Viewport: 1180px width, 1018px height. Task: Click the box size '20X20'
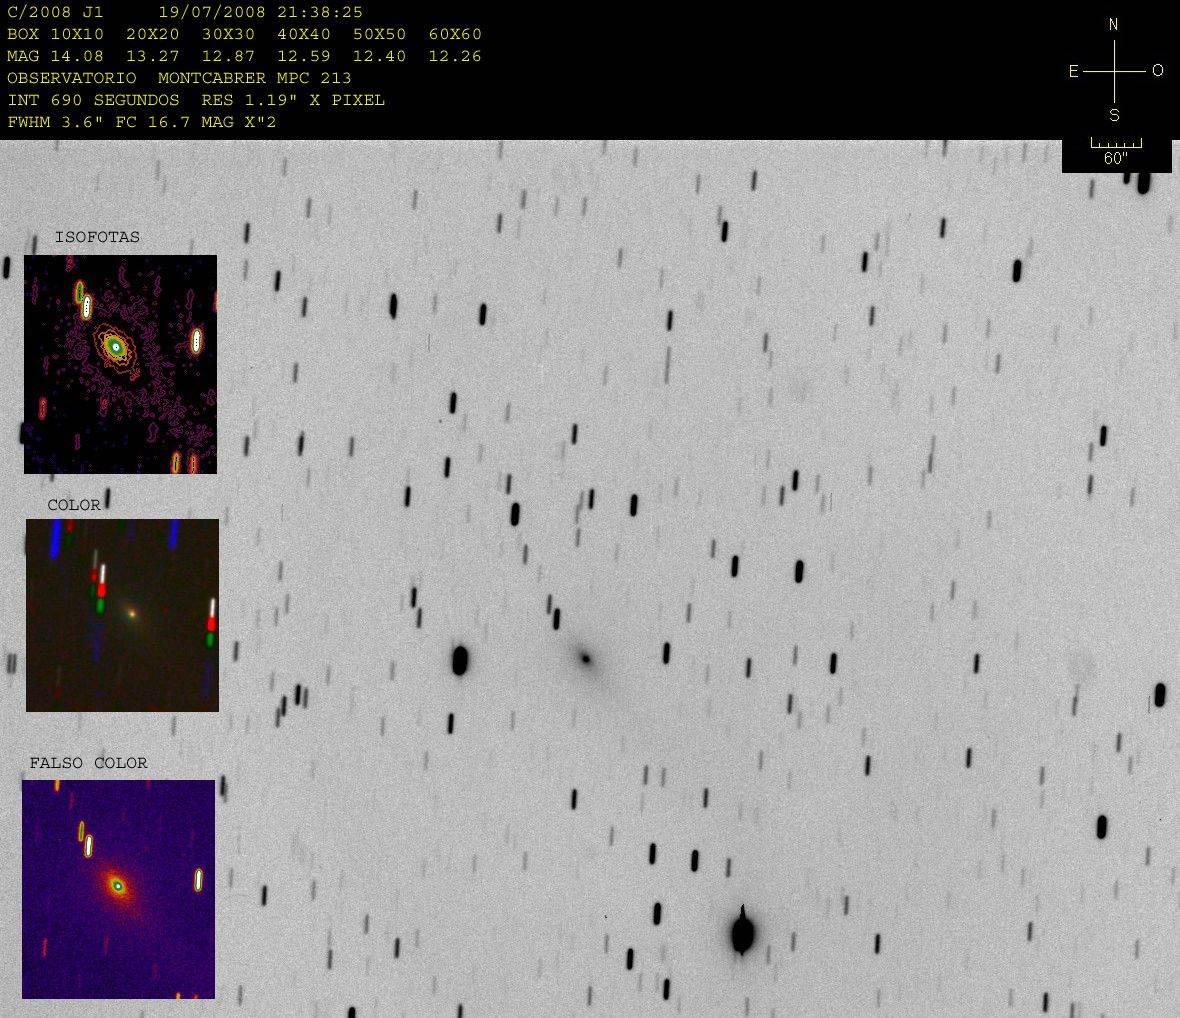[153, 35]
